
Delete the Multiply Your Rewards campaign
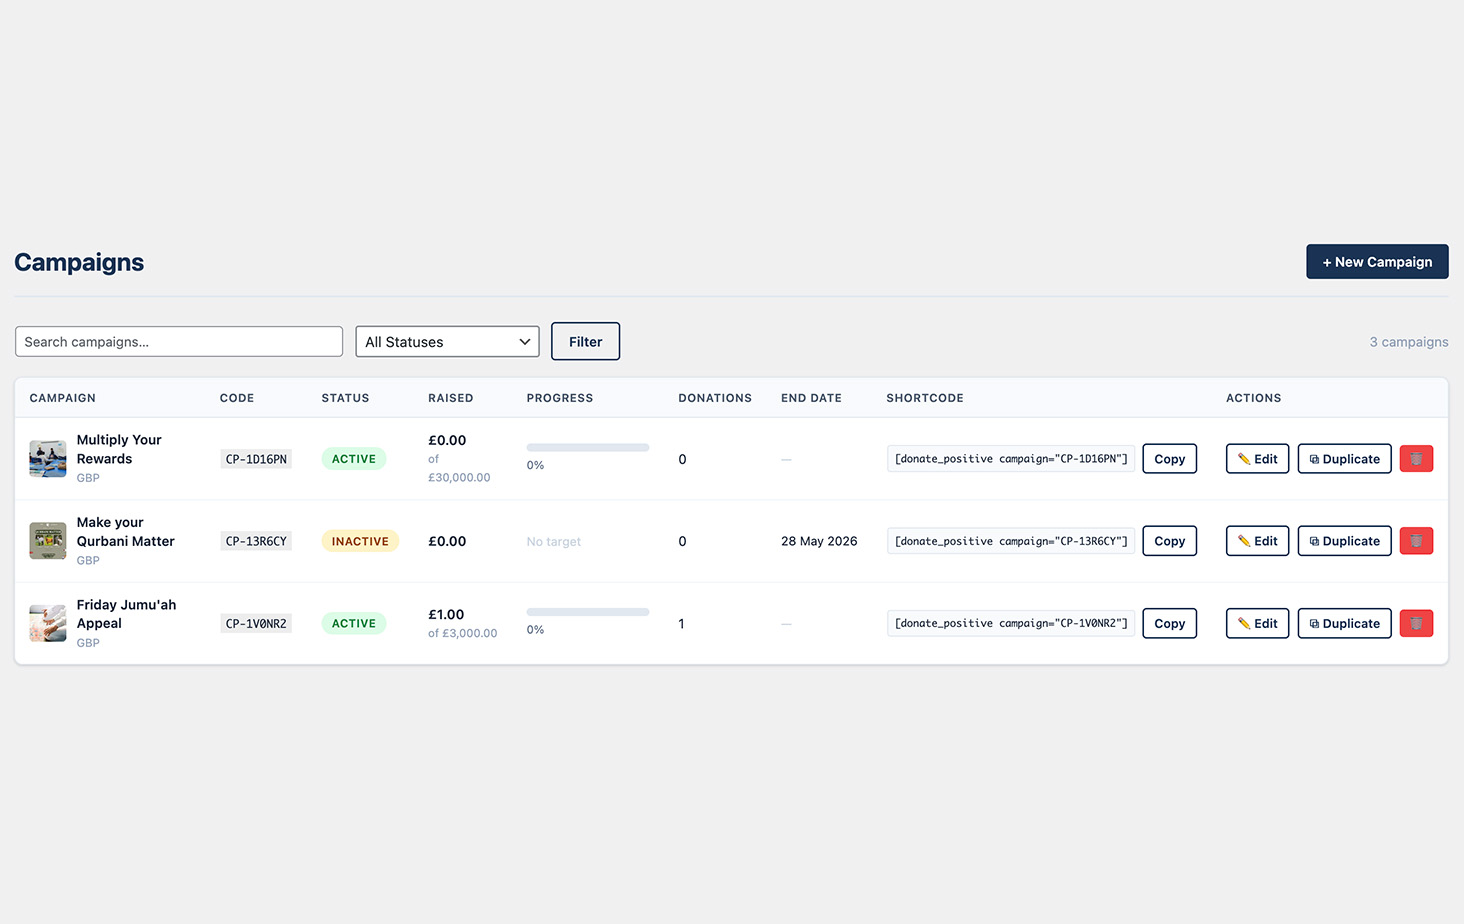pos(1416,459)
